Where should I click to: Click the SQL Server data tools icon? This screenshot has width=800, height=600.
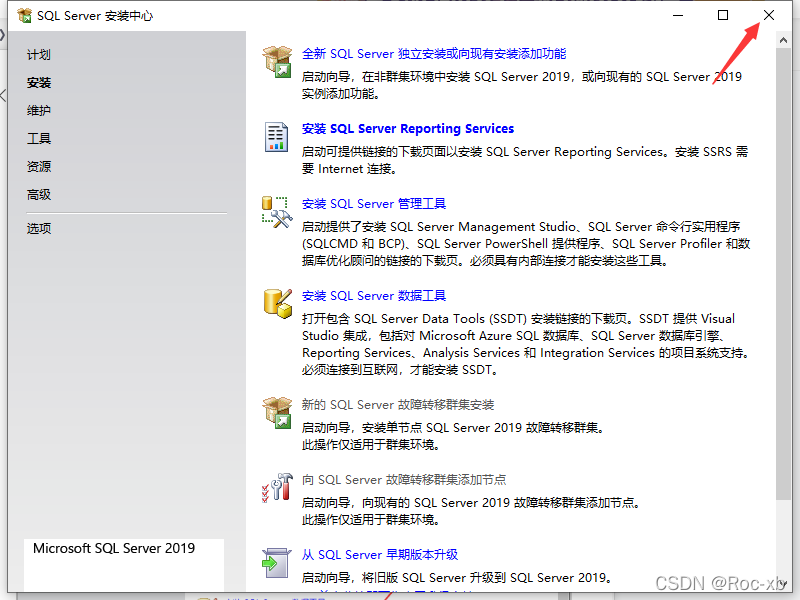click(276, 303)
